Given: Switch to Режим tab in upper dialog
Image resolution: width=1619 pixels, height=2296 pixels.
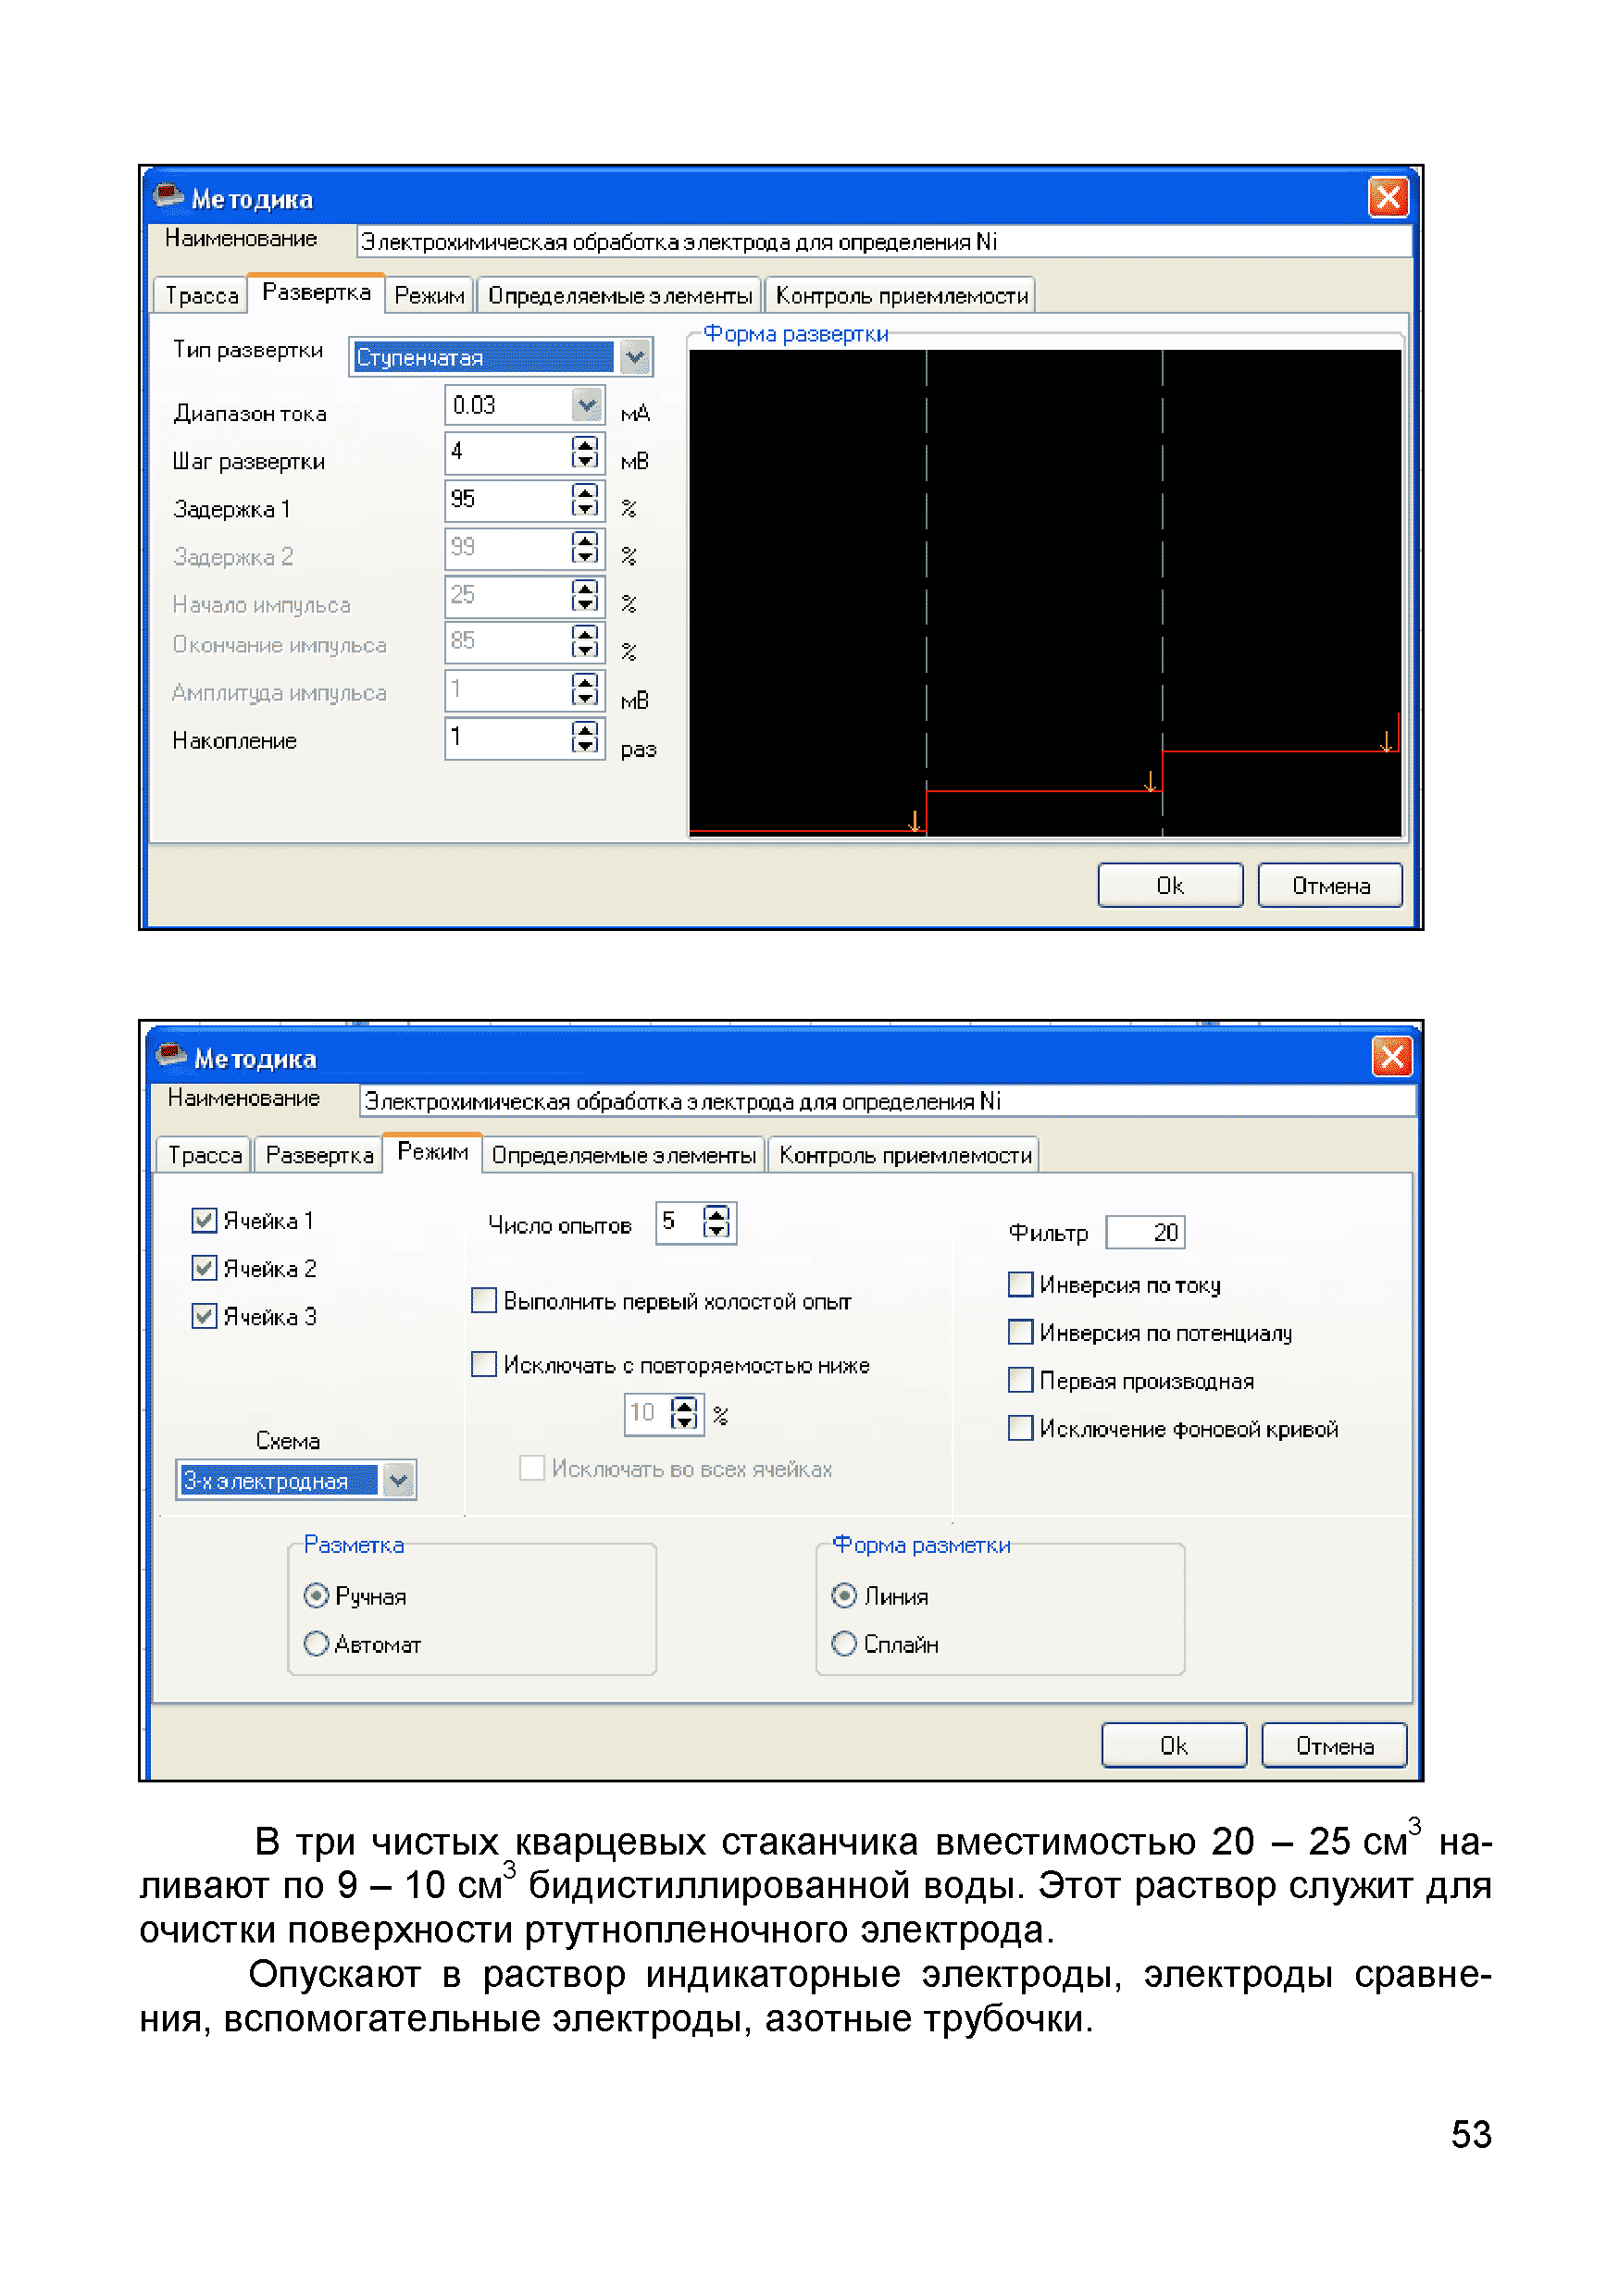Looking at the screenshot, I should 429,296.
